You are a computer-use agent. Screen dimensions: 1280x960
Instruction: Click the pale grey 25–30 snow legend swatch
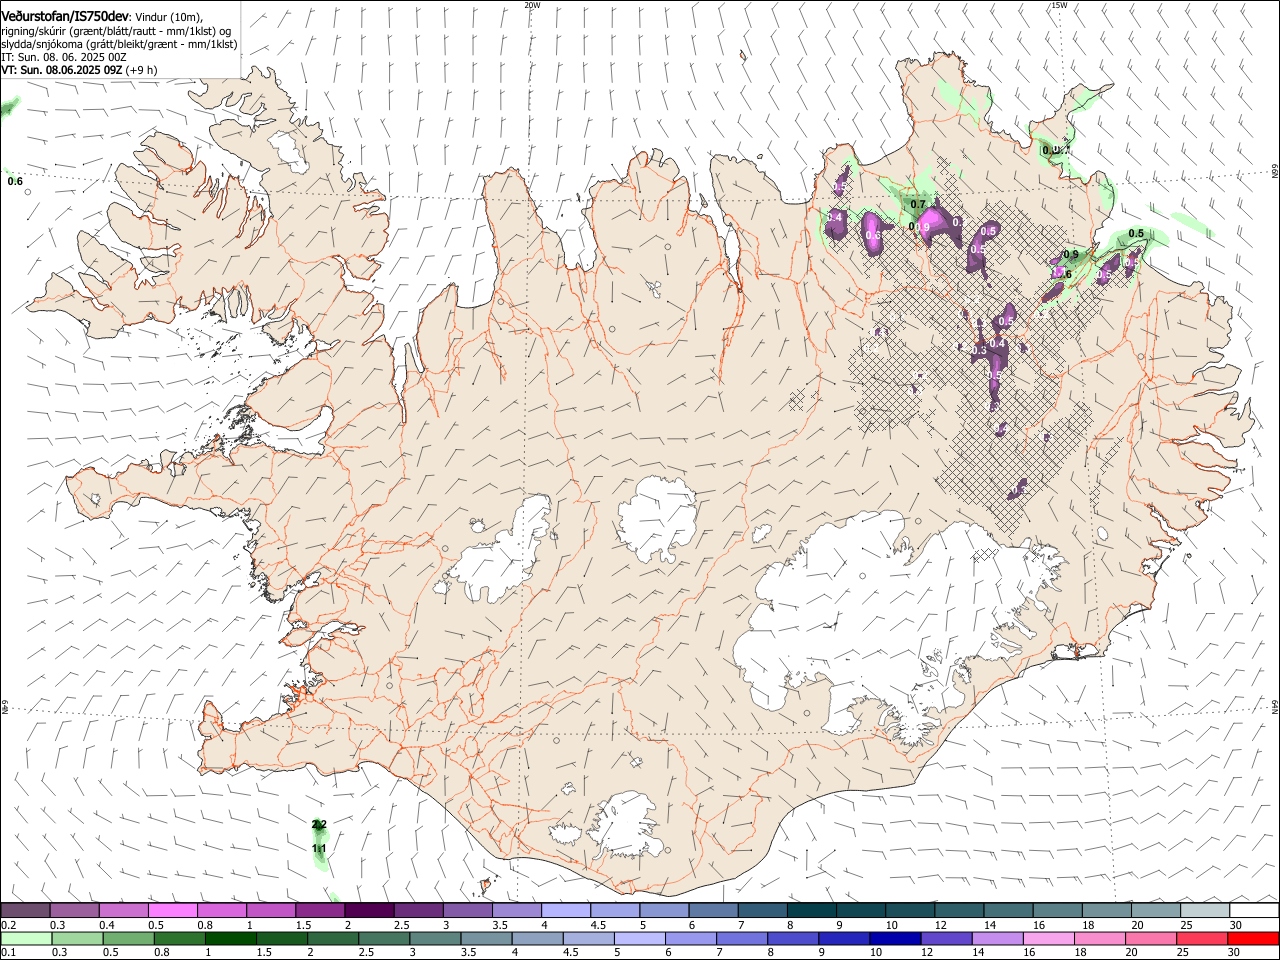point(1204,911)
